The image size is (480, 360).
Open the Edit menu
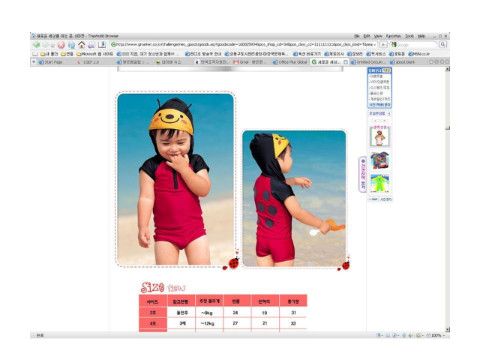(x=367, y=36)
